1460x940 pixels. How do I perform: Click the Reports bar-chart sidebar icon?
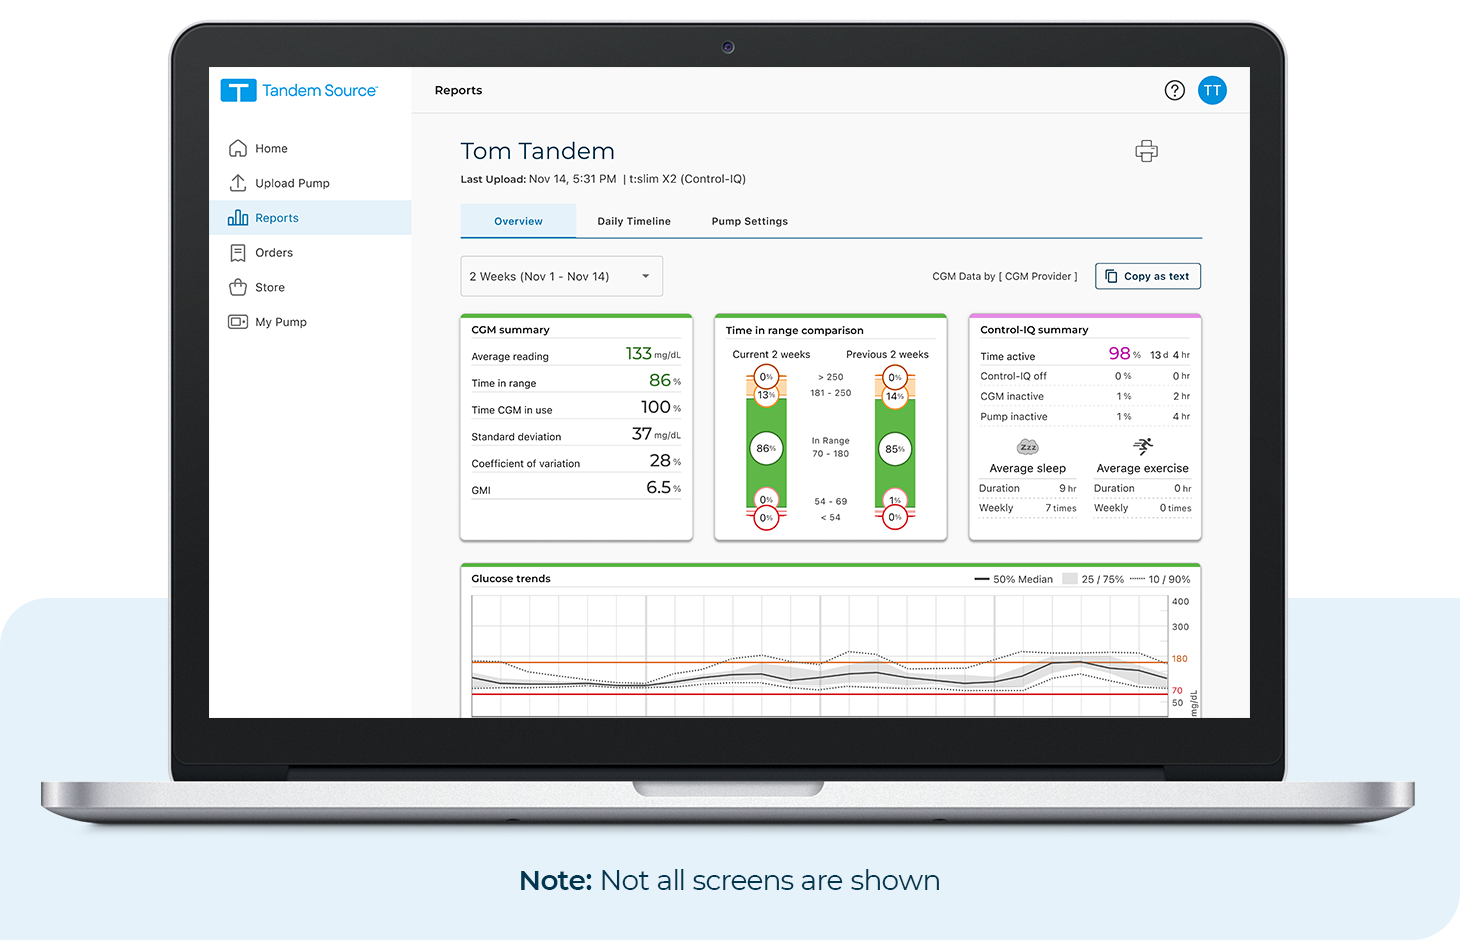point(238,217)
